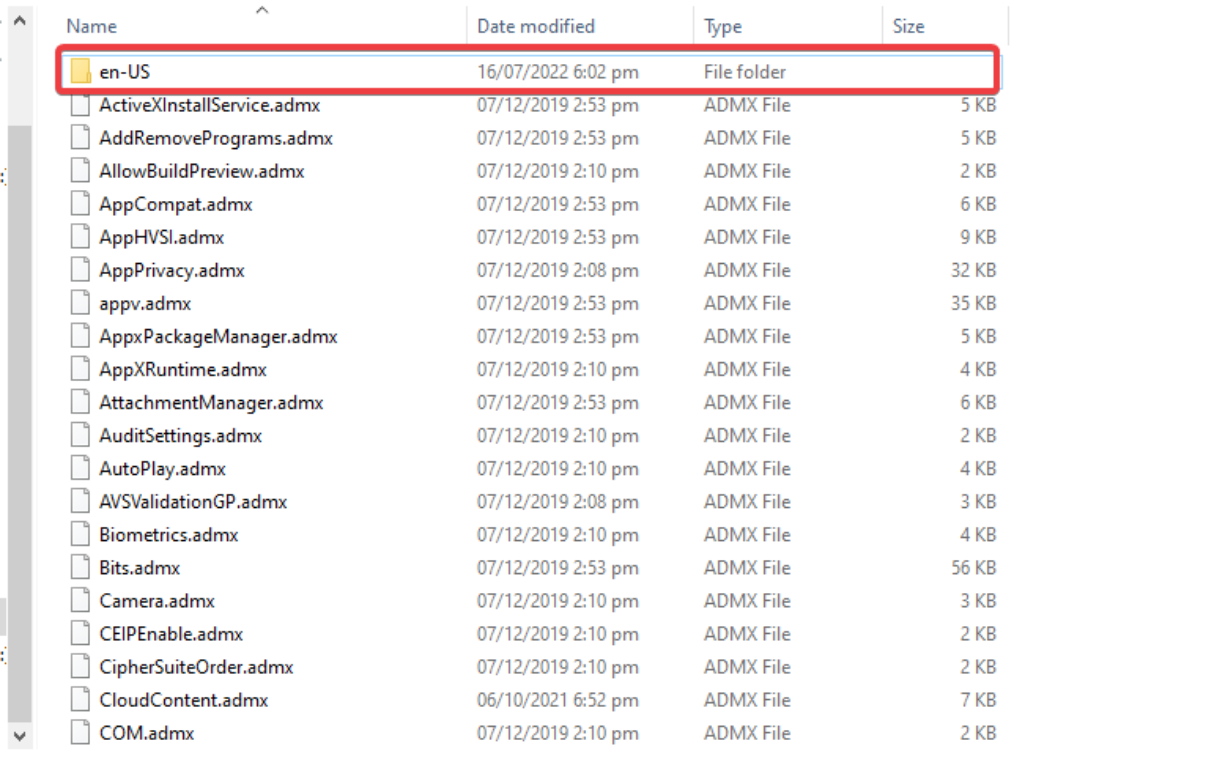Click AppxPackageManager.admx file icon

tap(81, 336)
